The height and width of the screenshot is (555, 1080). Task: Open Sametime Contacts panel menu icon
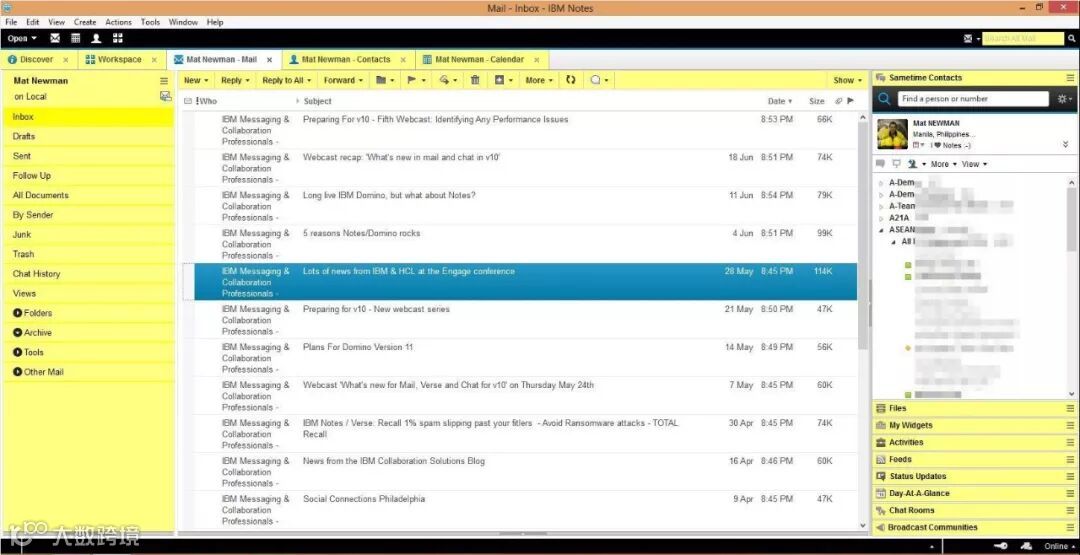pyautogui.click(x=1070, y=78)
